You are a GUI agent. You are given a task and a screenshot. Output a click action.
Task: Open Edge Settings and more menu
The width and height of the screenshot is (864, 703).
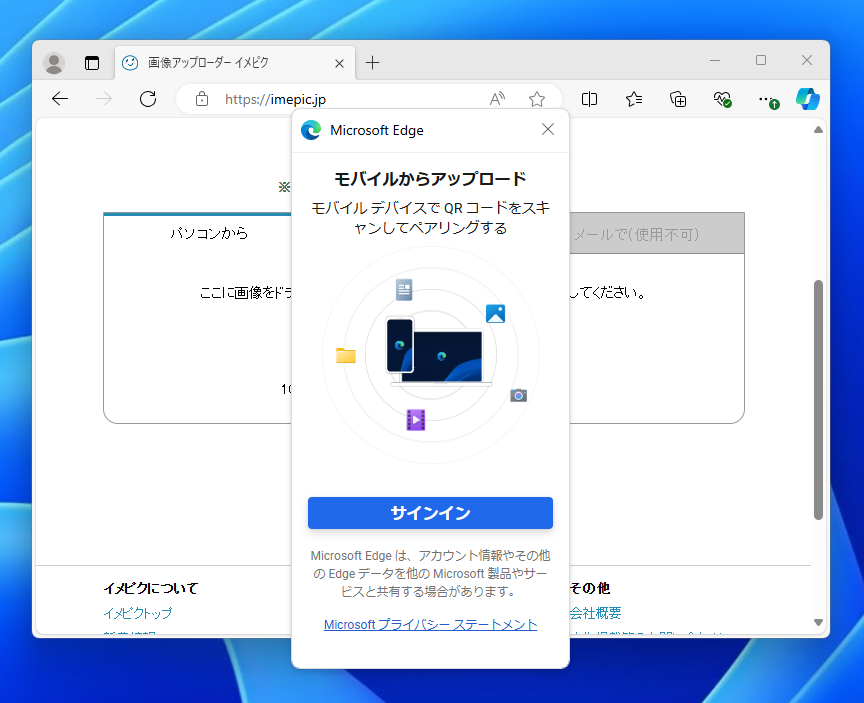point(767,99)
